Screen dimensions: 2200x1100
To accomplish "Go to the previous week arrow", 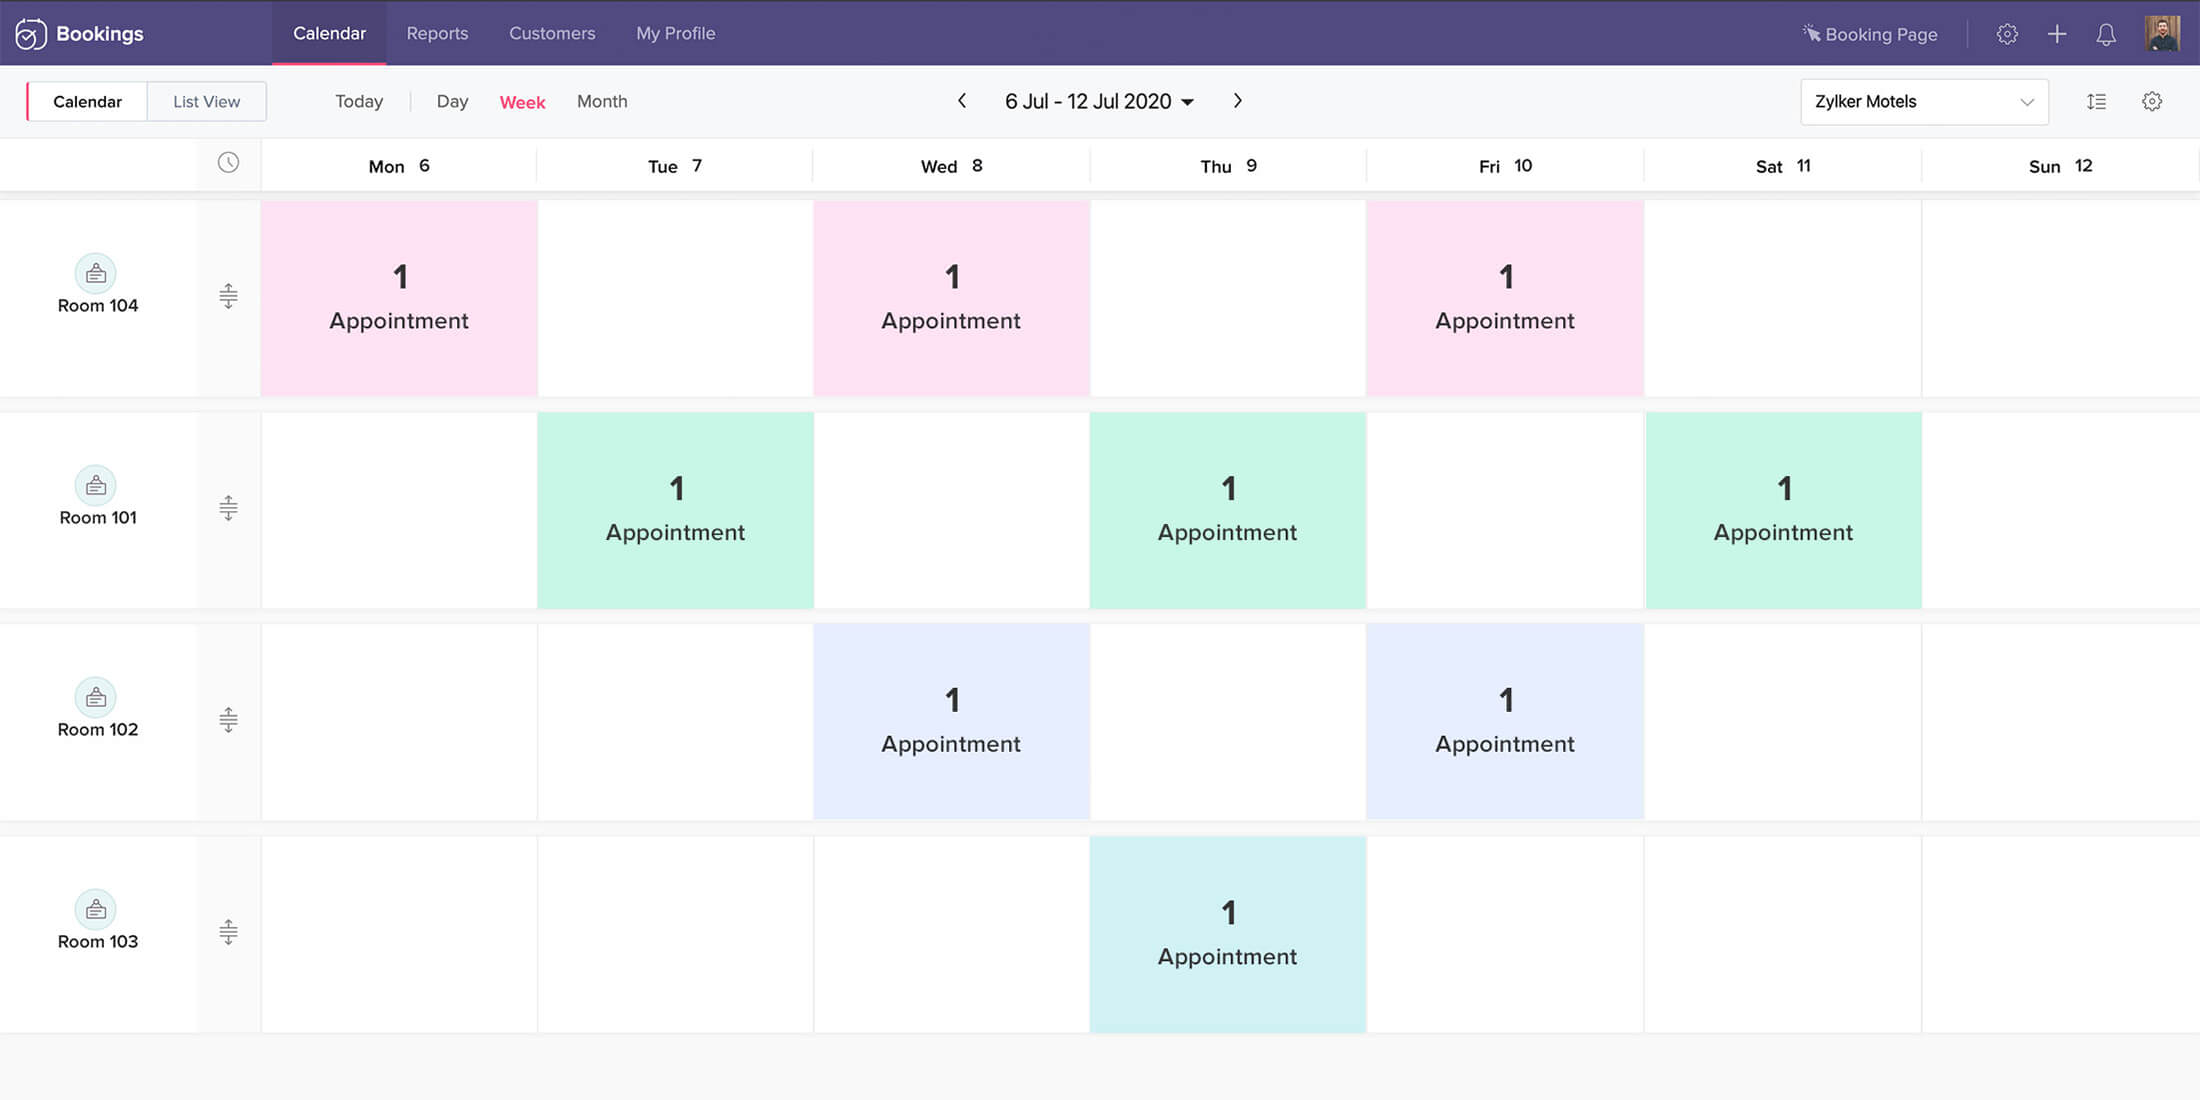I will [962, 101].
